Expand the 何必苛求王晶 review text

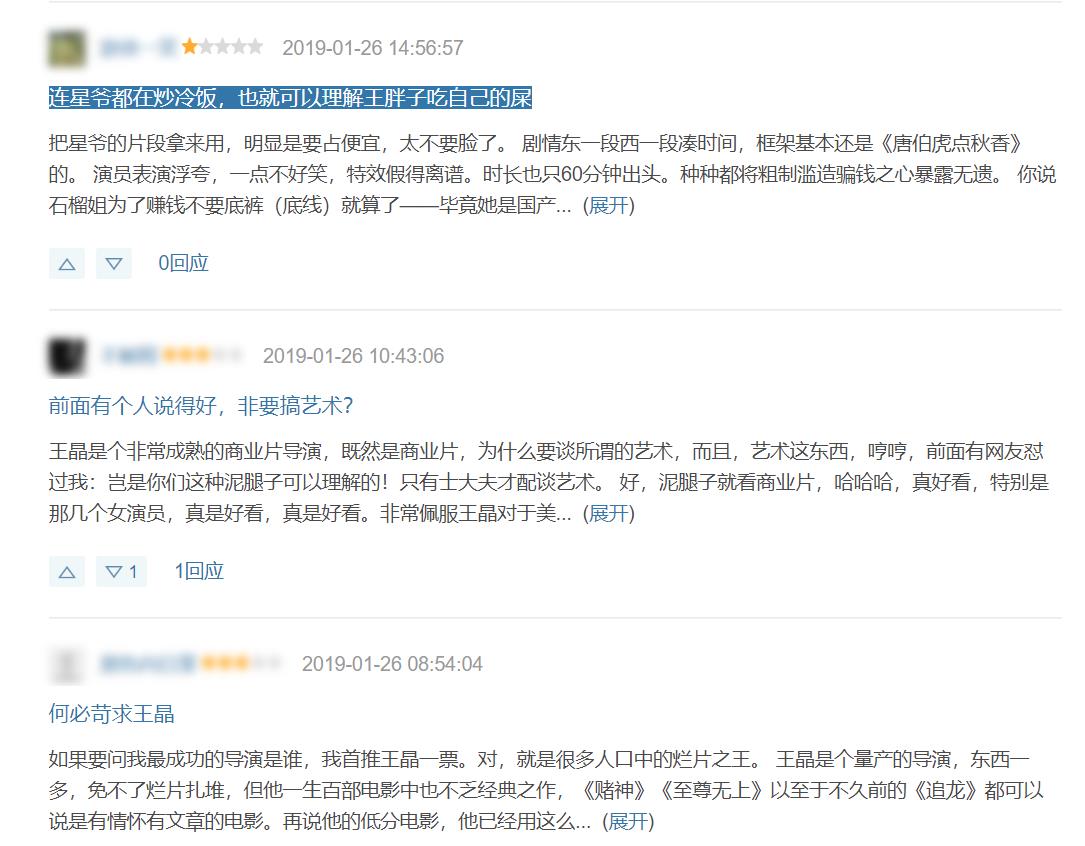coord(628,822)
